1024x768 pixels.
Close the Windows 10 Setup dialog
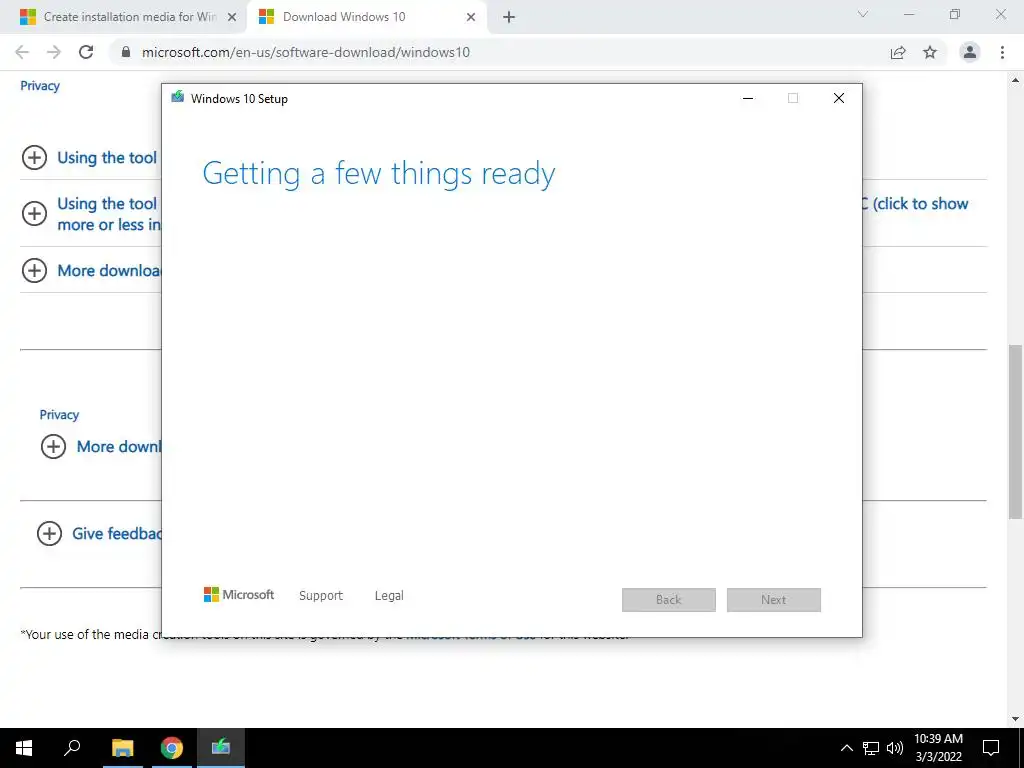(839, 98)
